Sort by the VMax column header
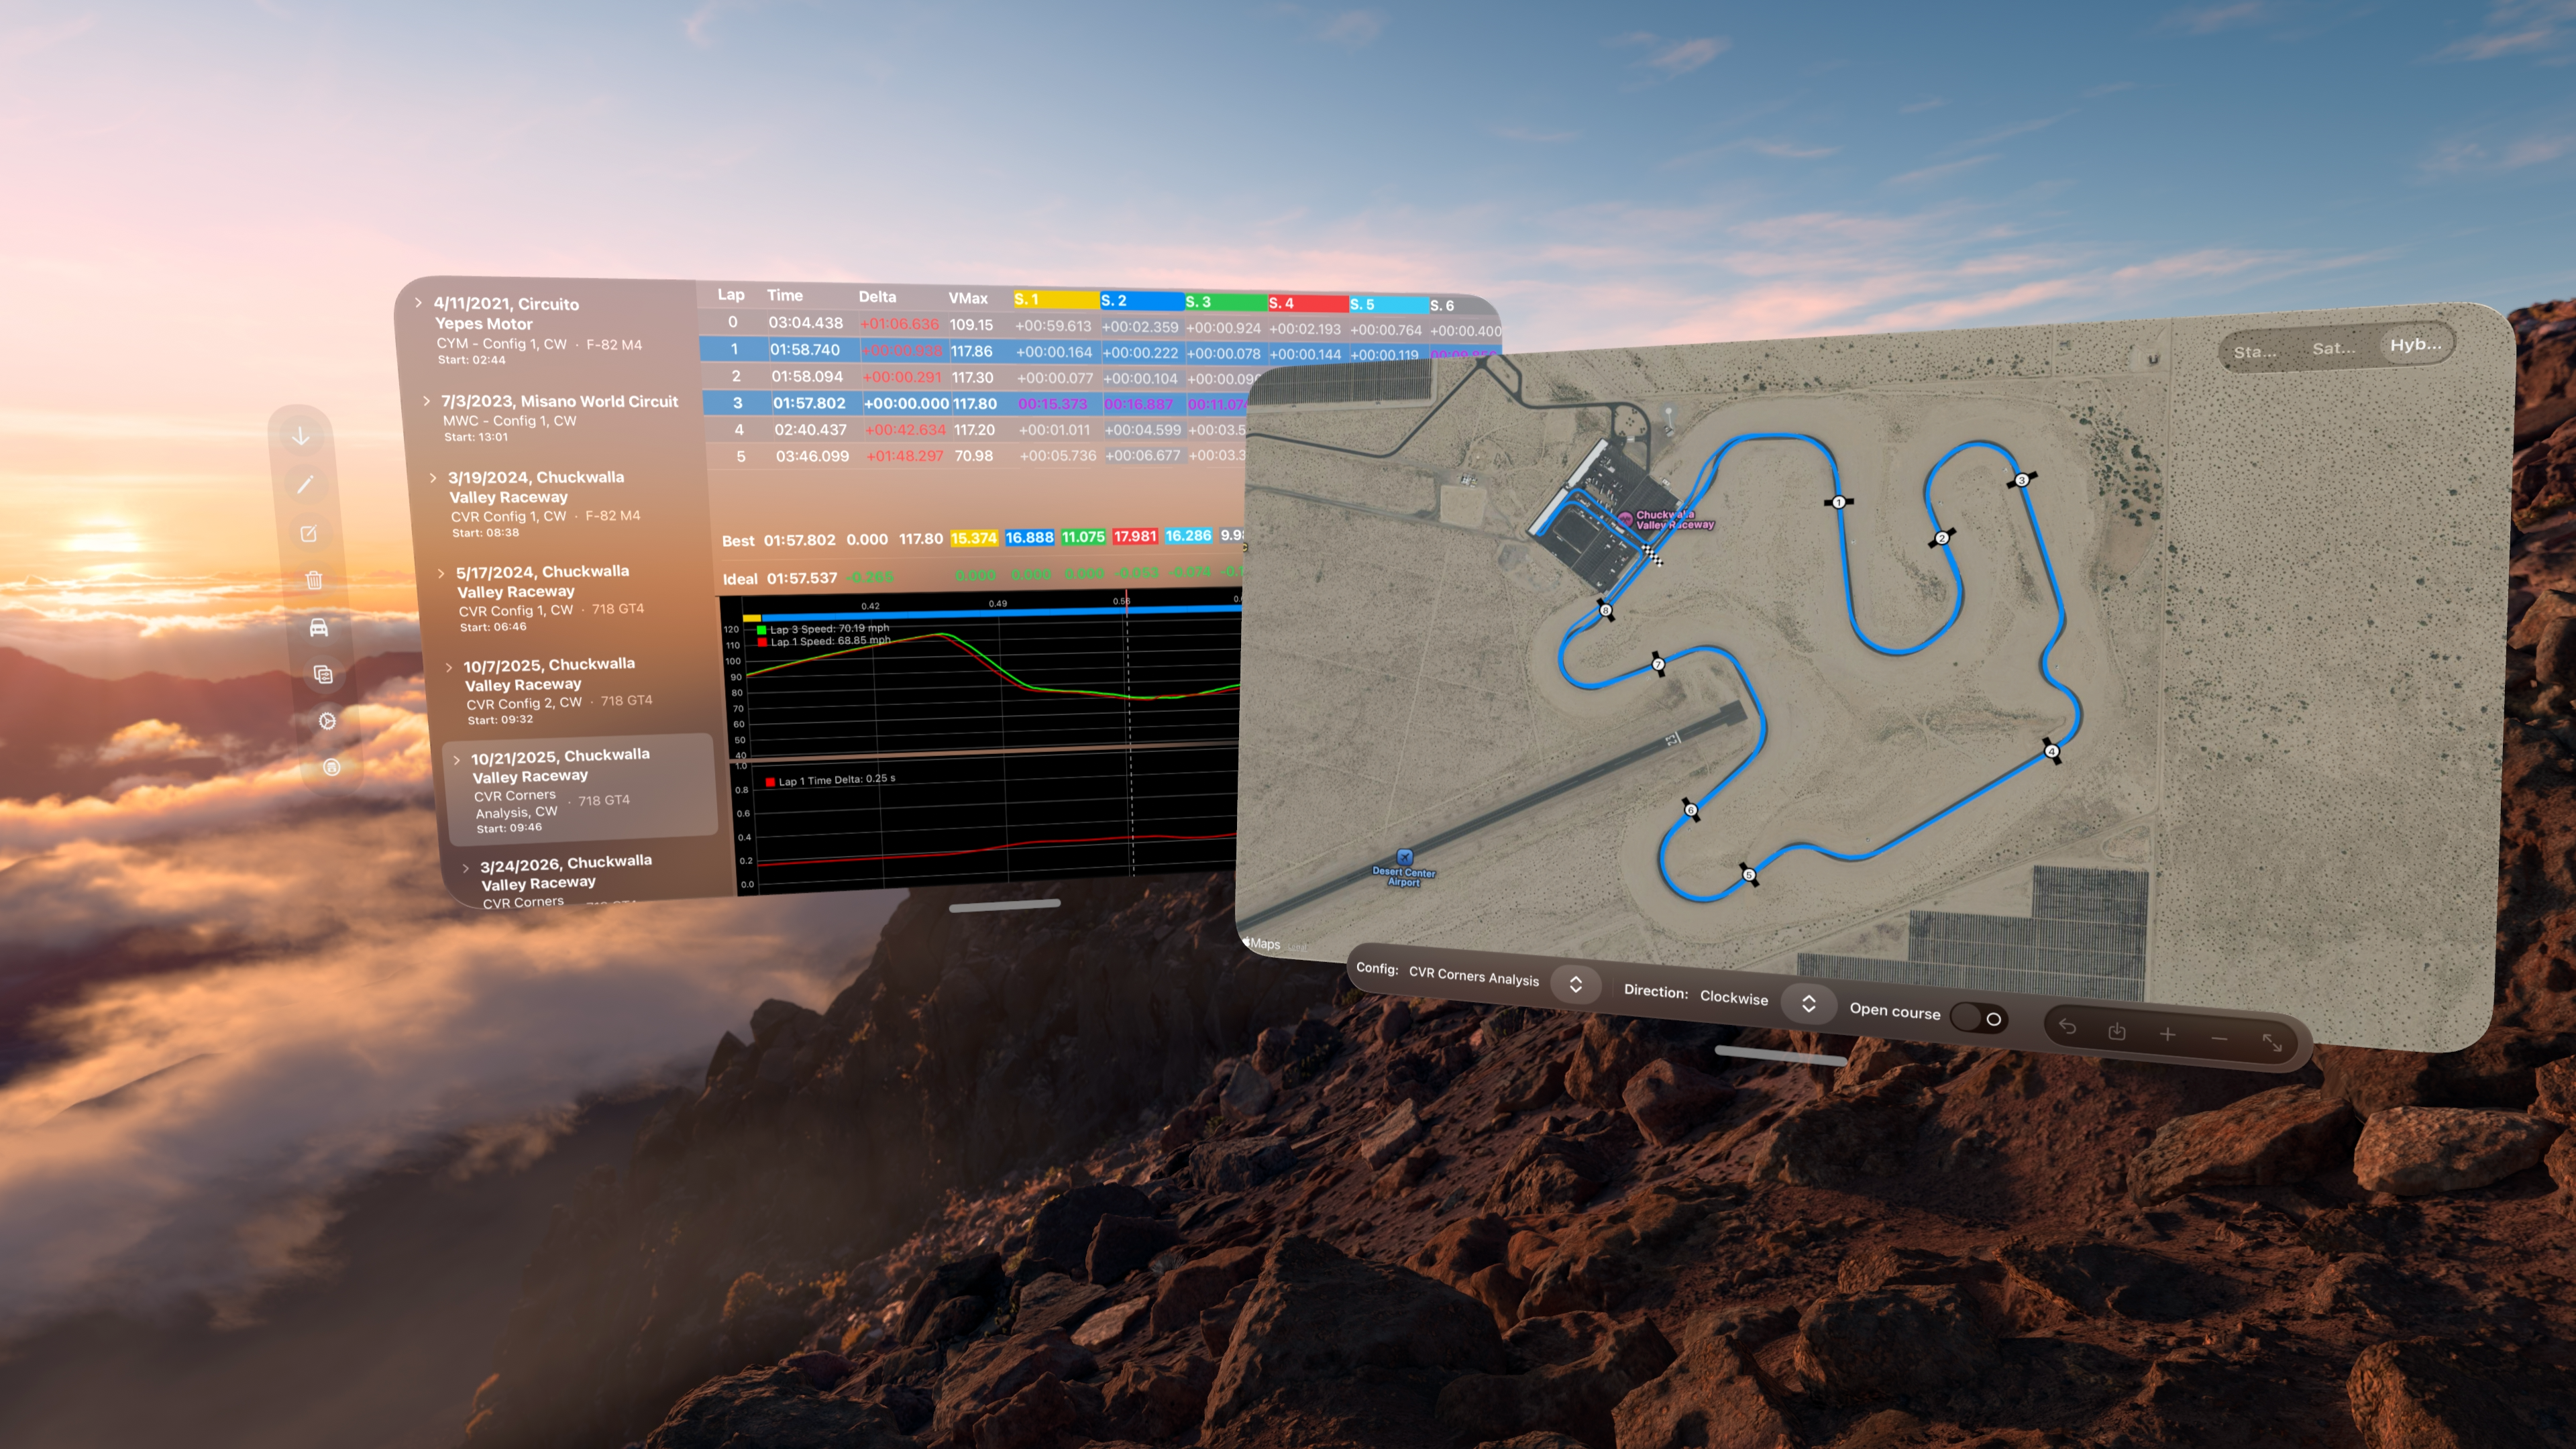The image size is (2576, 1449). click(x=968, y=298)
